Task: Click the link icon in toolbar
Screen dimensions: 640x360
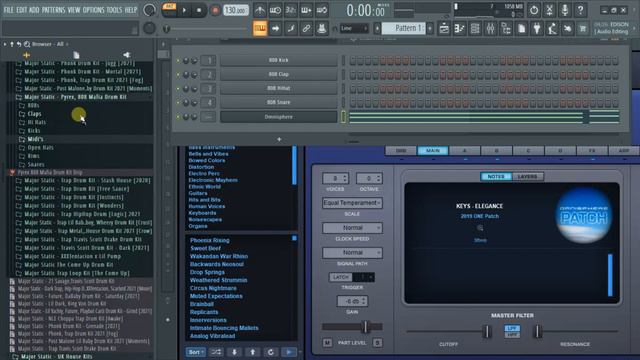Action: (306, 29)
